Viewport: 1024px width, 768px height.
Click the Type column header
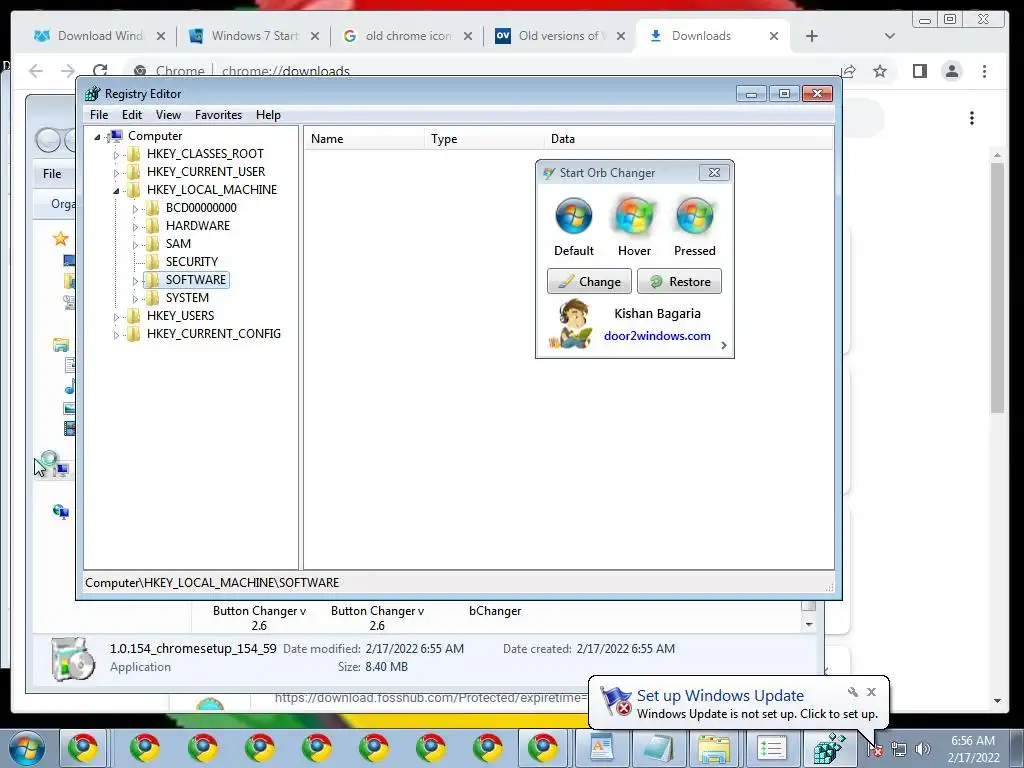[484, 139]
